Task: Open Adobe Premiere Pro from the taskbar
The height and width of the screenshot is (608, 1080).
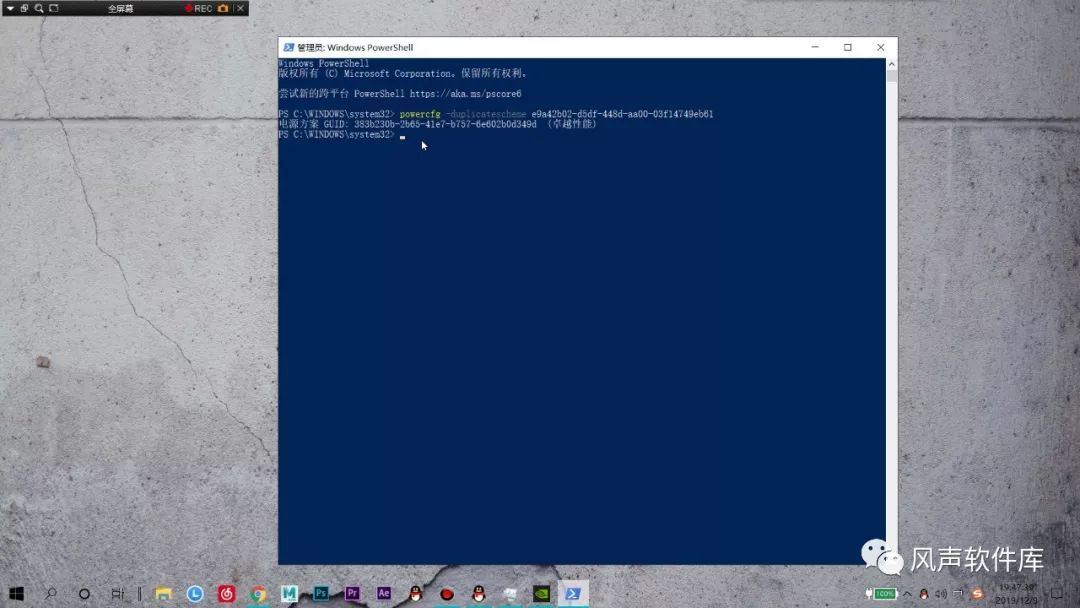Action: tap(352, 593)
